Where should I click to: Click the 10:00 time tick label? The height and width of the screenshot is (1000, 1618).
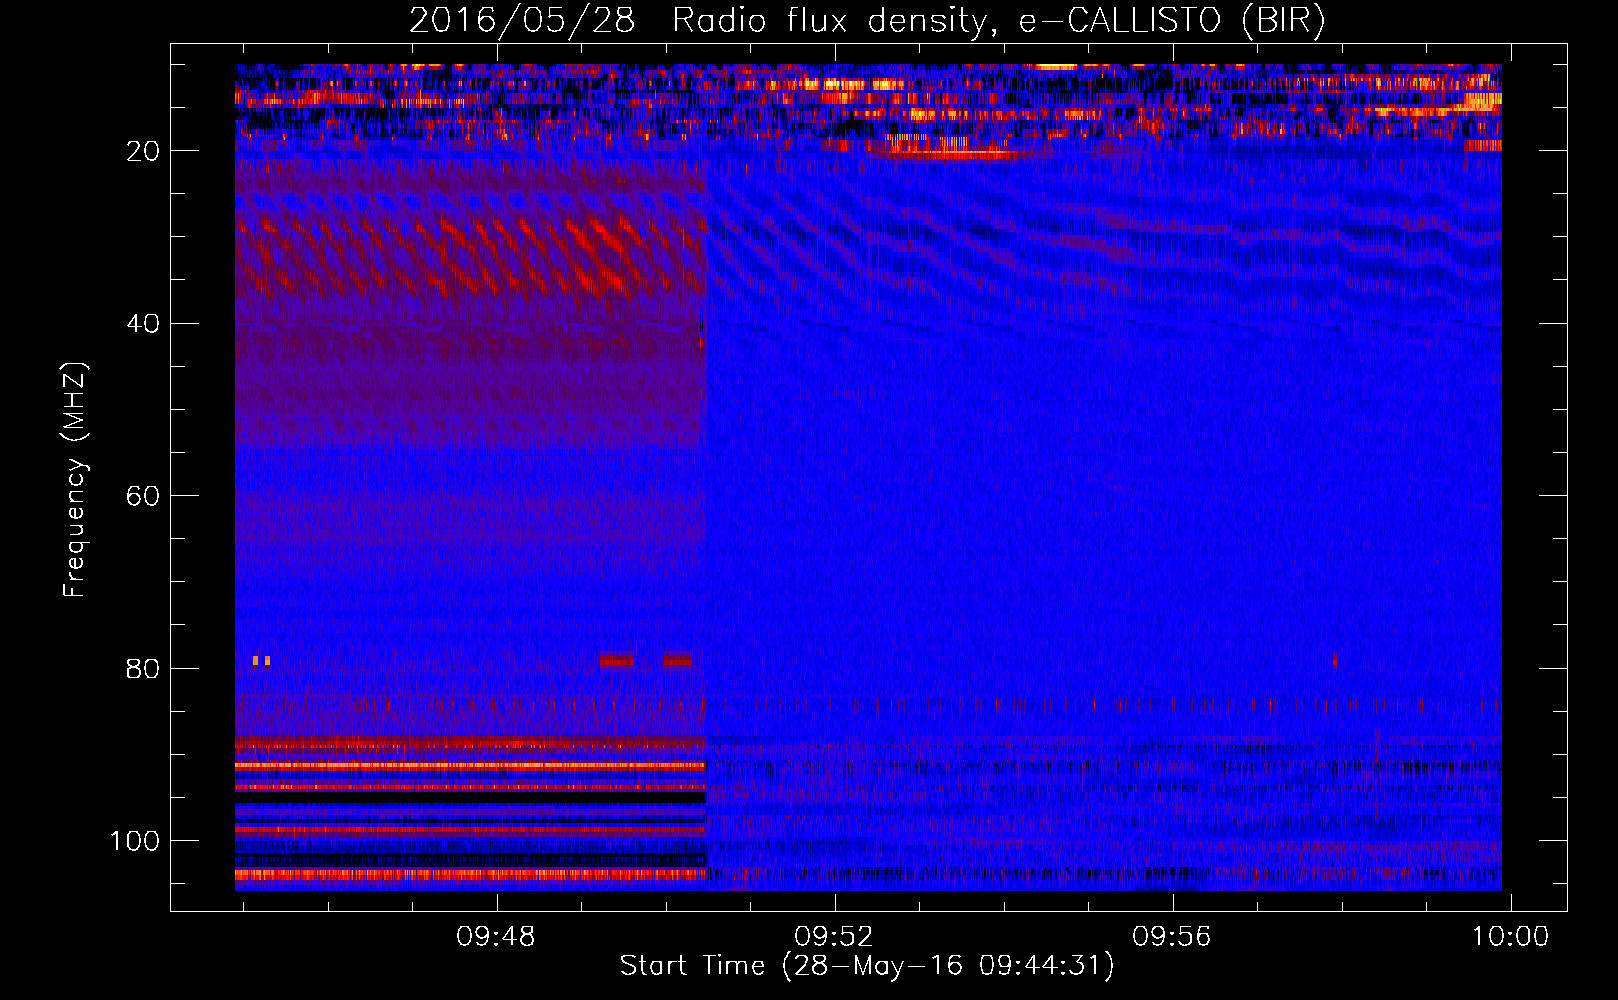[1510, 937]
